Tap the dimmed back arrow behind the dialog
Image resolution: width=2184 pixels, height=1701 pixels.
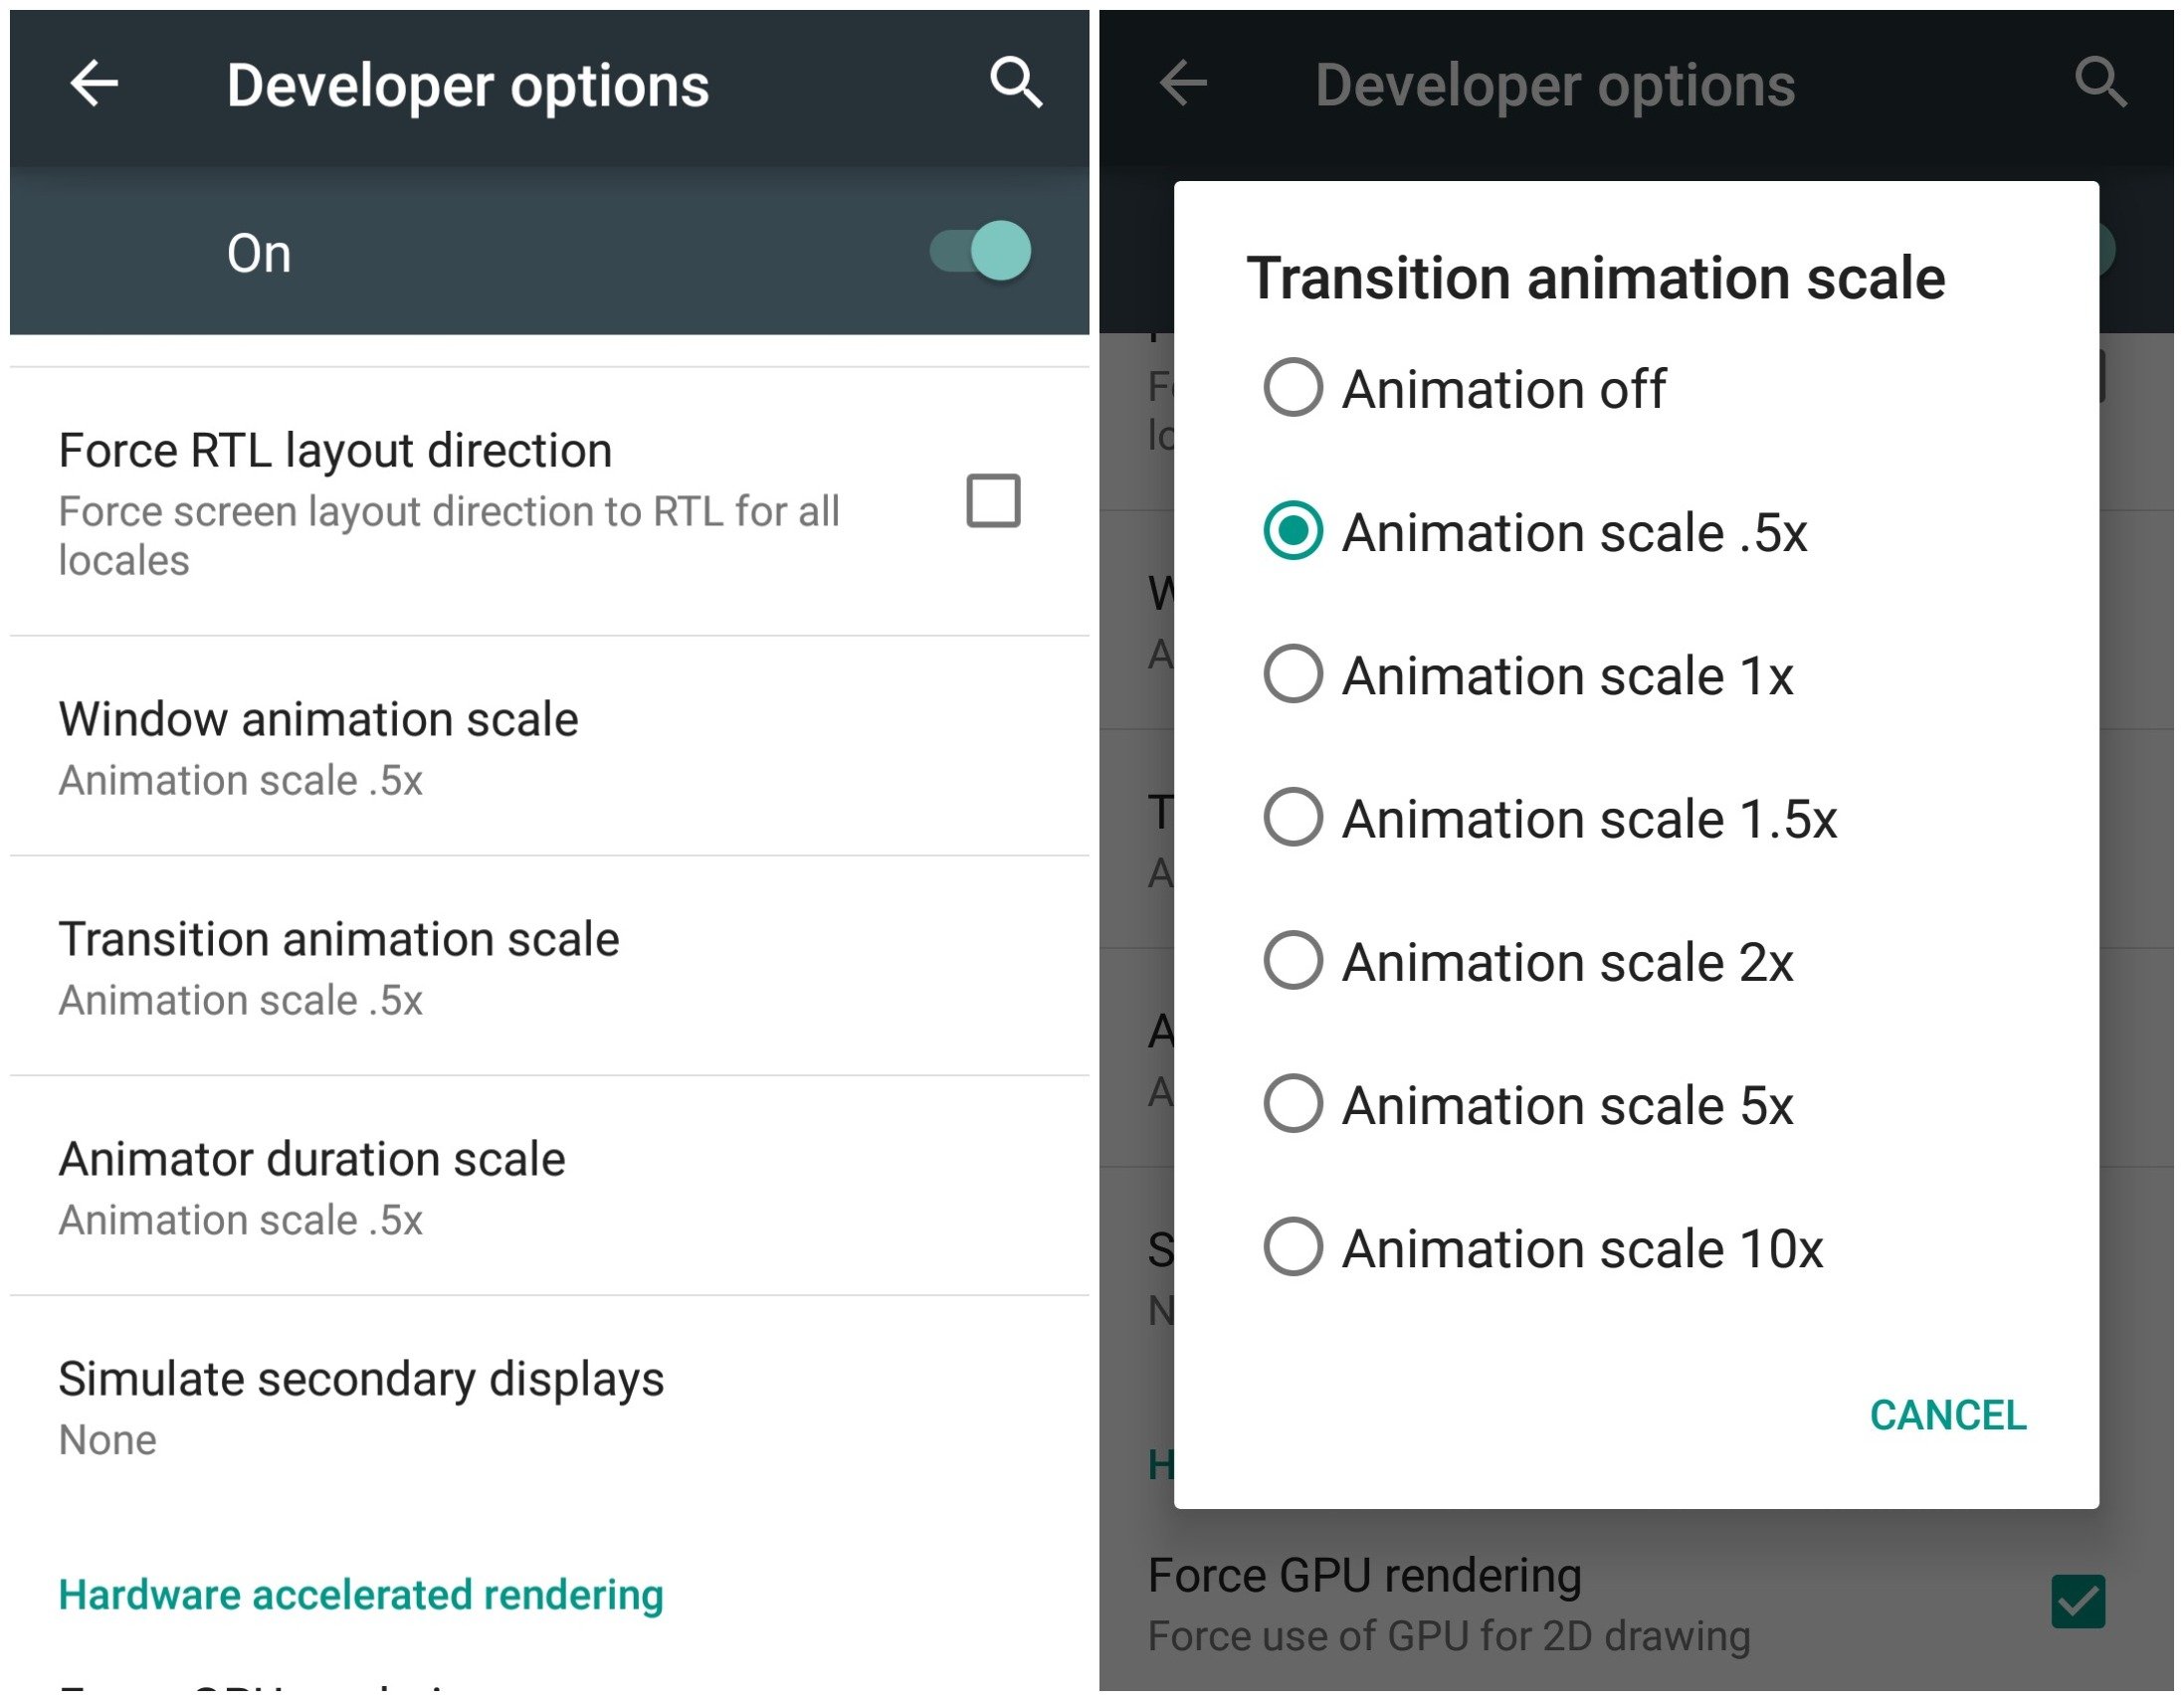tap(1183, 83)
